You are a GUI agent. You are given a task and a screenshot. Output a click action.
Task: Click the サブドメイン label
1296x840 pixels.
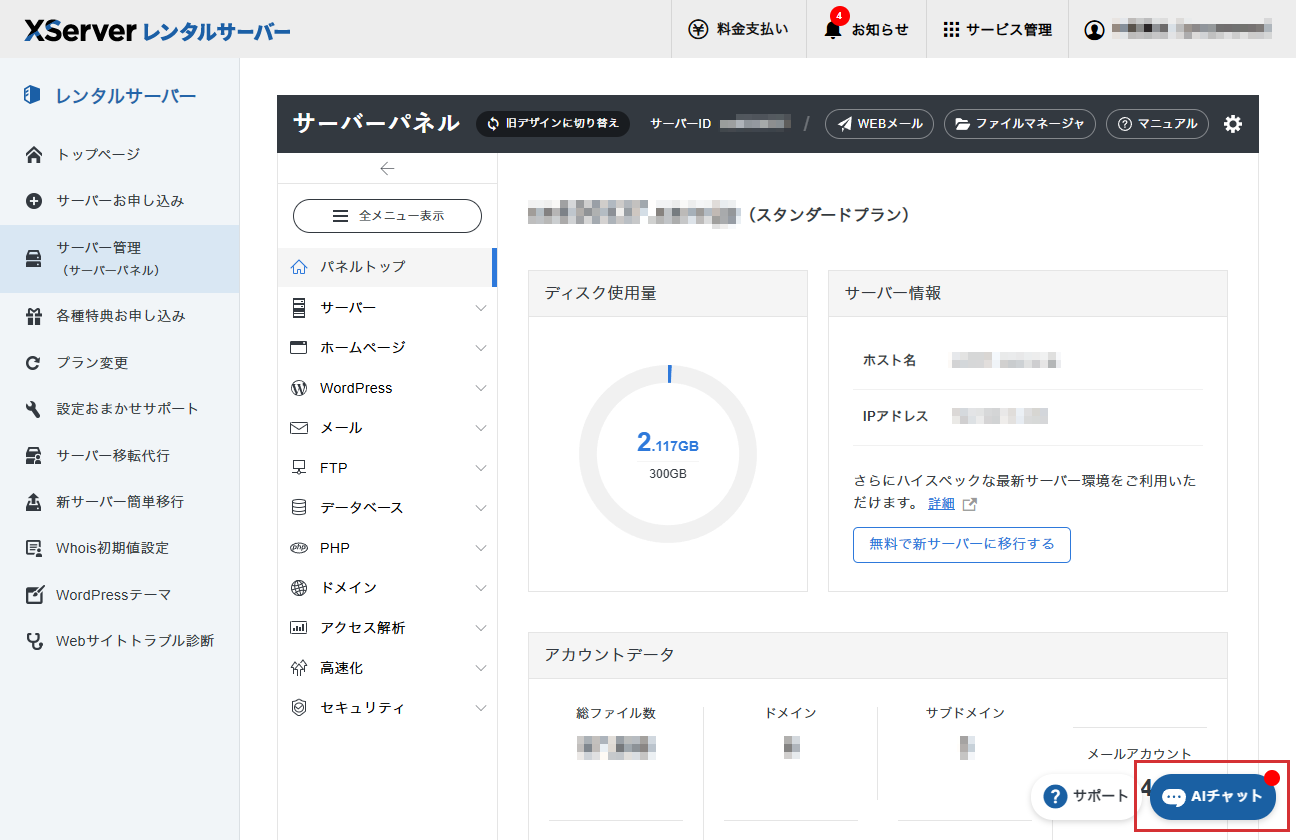[965, 713]
